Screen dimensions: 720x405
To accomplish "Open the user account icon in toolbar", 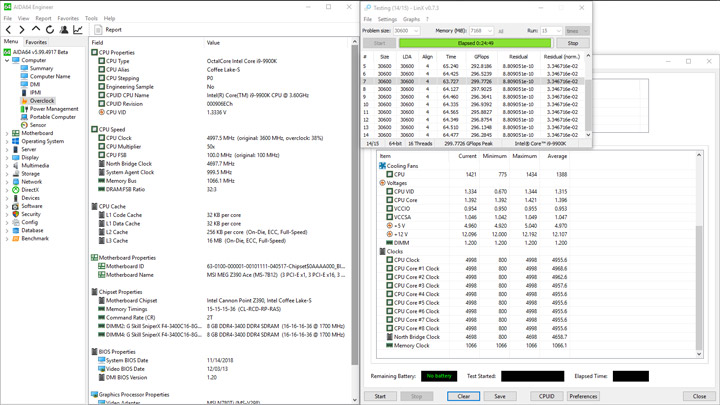I will pyautogui.click(x=64, y=30).
